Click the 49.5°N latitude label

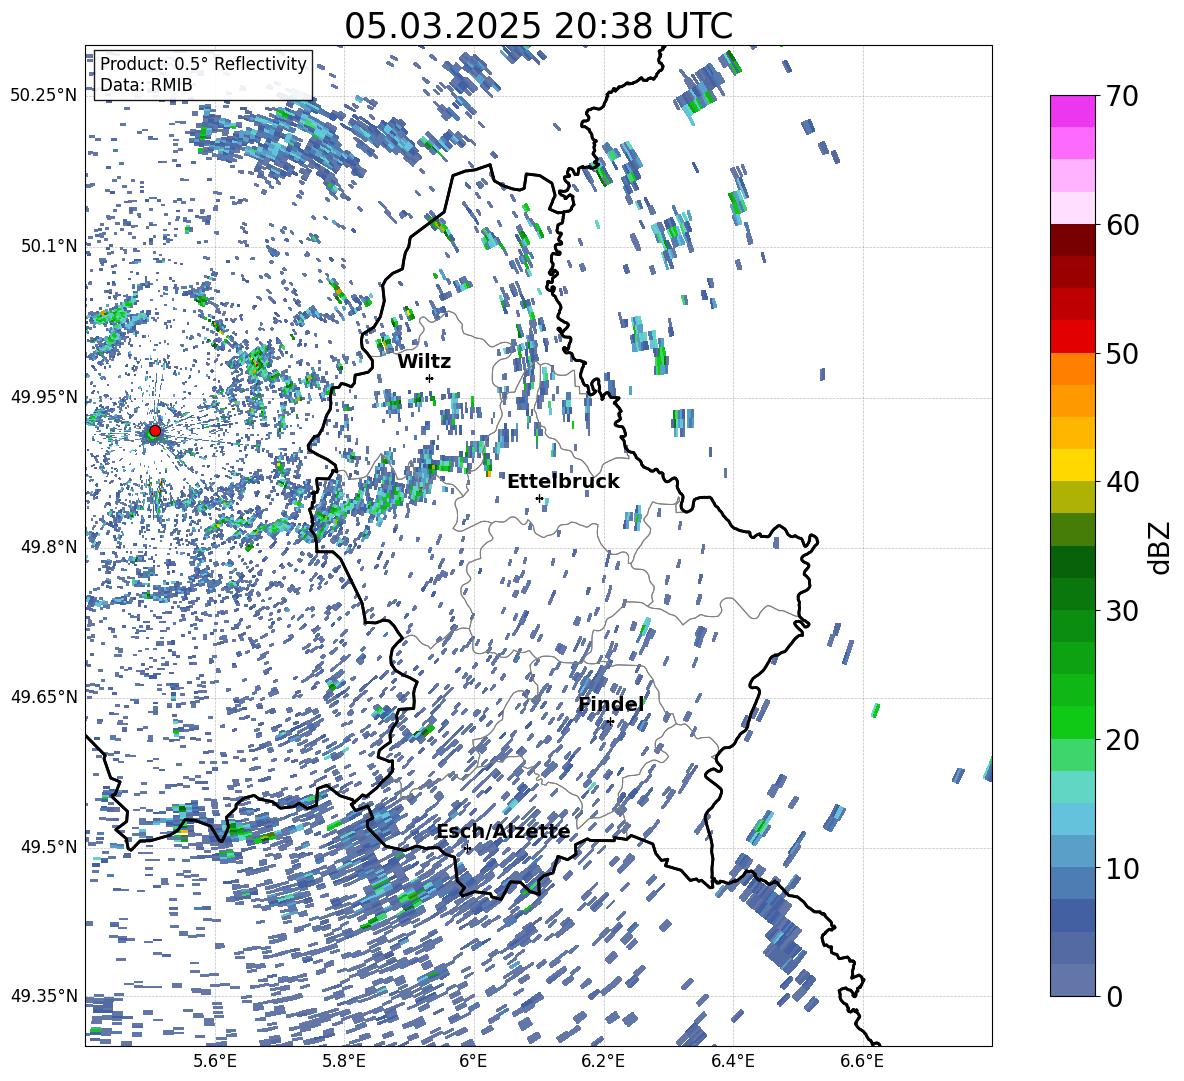point(50,846)
